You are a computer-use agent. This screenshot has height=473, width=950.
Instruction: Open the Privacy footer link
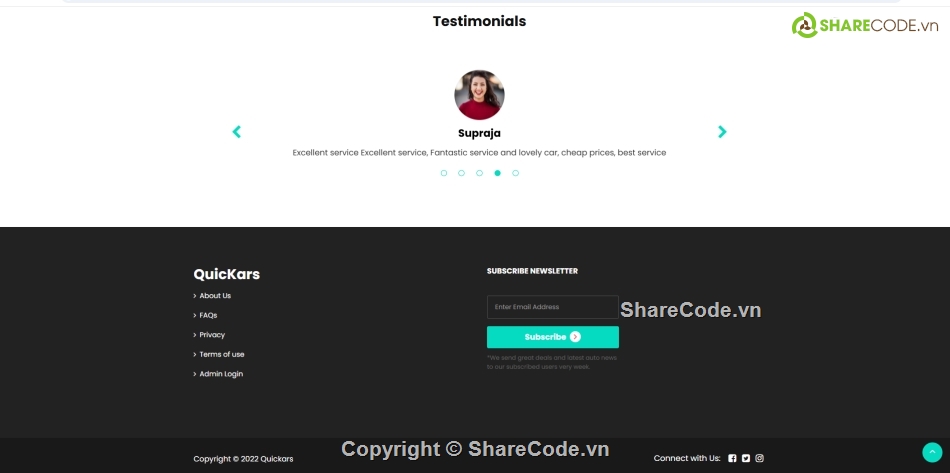click(212, 335)
